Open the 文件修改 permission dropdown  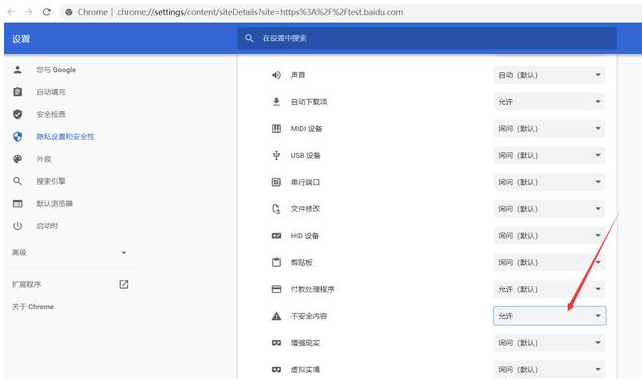point(549,209)
